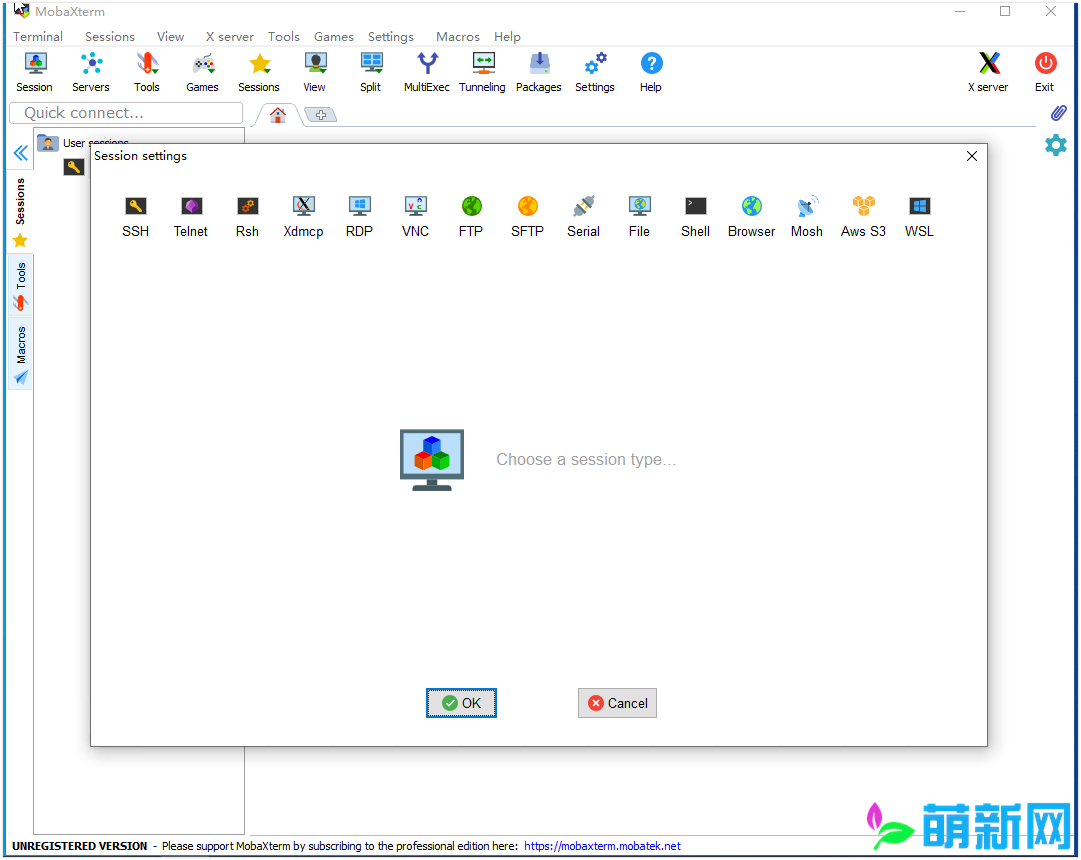Open Settings menu in menu bar

coord(391,37)
